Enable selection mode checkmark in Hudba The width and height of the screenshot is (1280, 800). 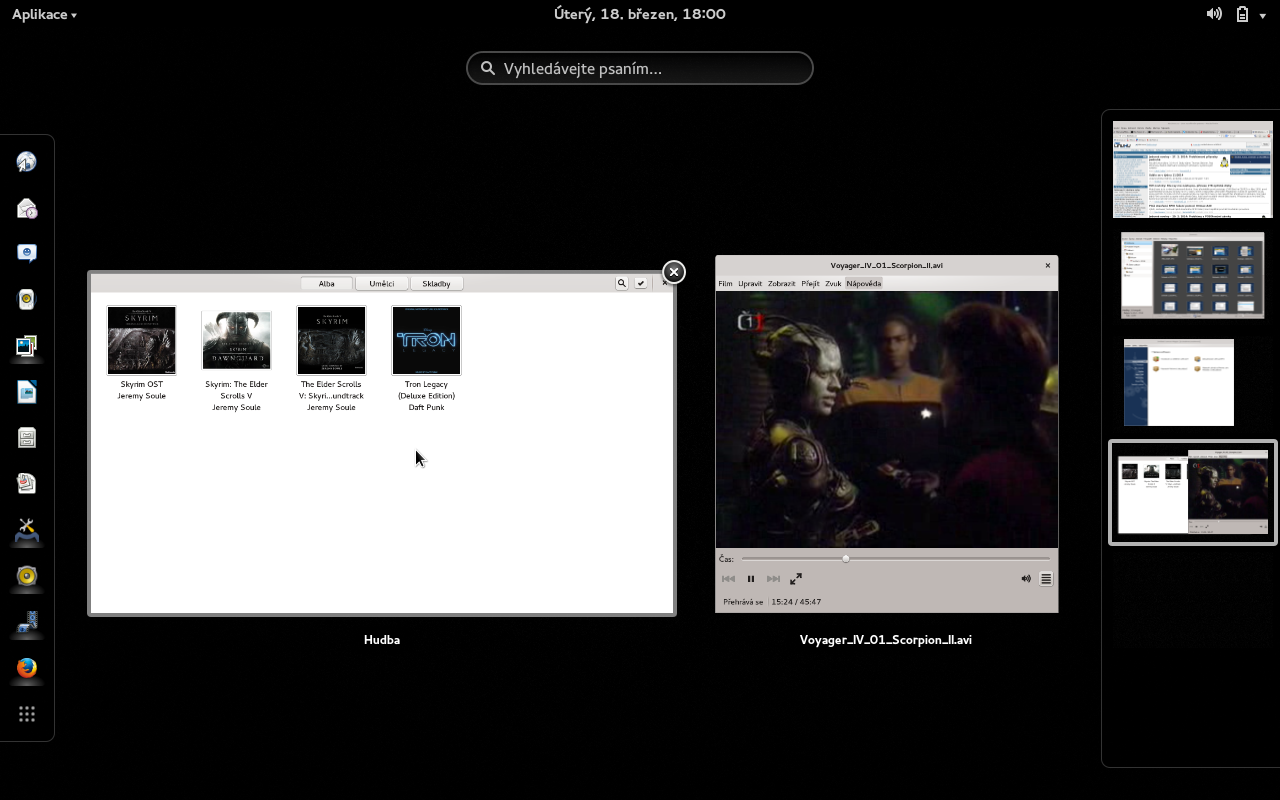click(641, 284)
